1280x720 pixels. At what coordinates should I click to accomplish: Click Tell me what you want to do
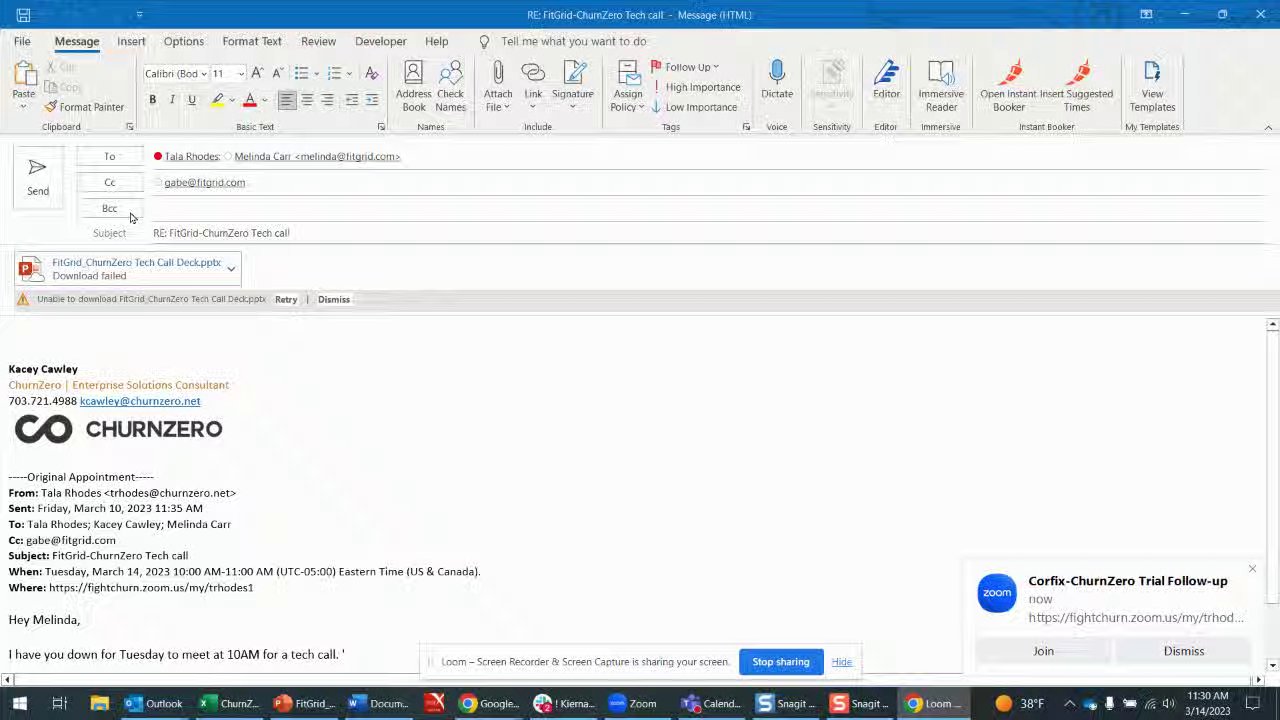point(573,41)
